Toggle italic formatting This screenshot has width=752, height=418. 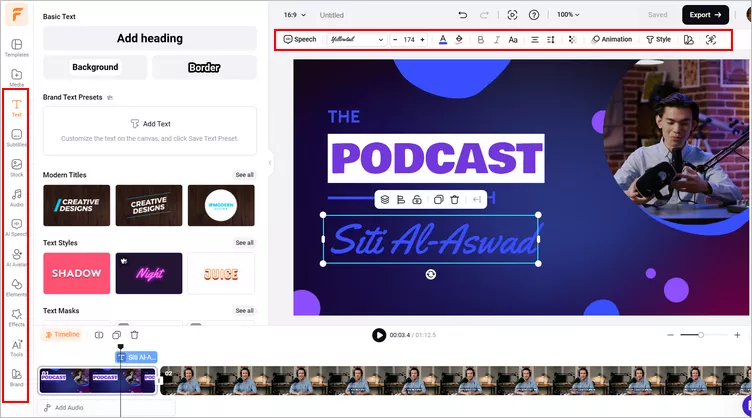[497, 40]
